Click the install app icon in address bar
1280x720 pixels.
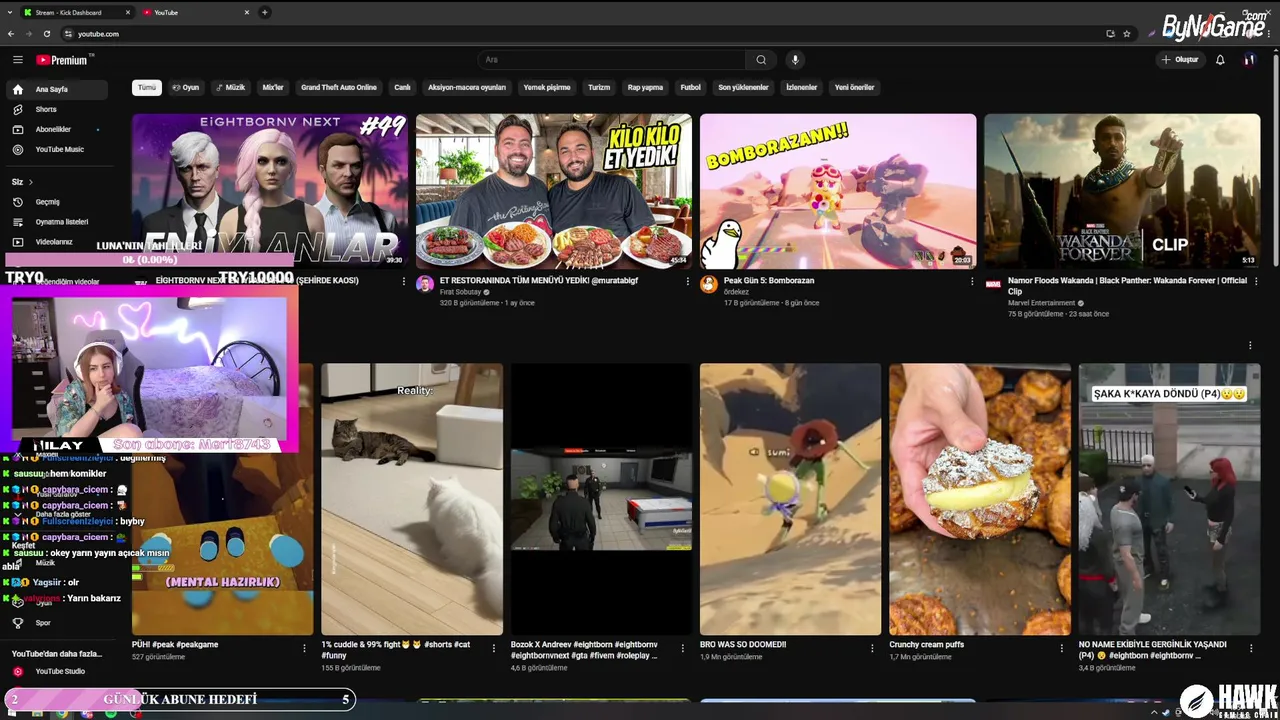pos(1110,34)
